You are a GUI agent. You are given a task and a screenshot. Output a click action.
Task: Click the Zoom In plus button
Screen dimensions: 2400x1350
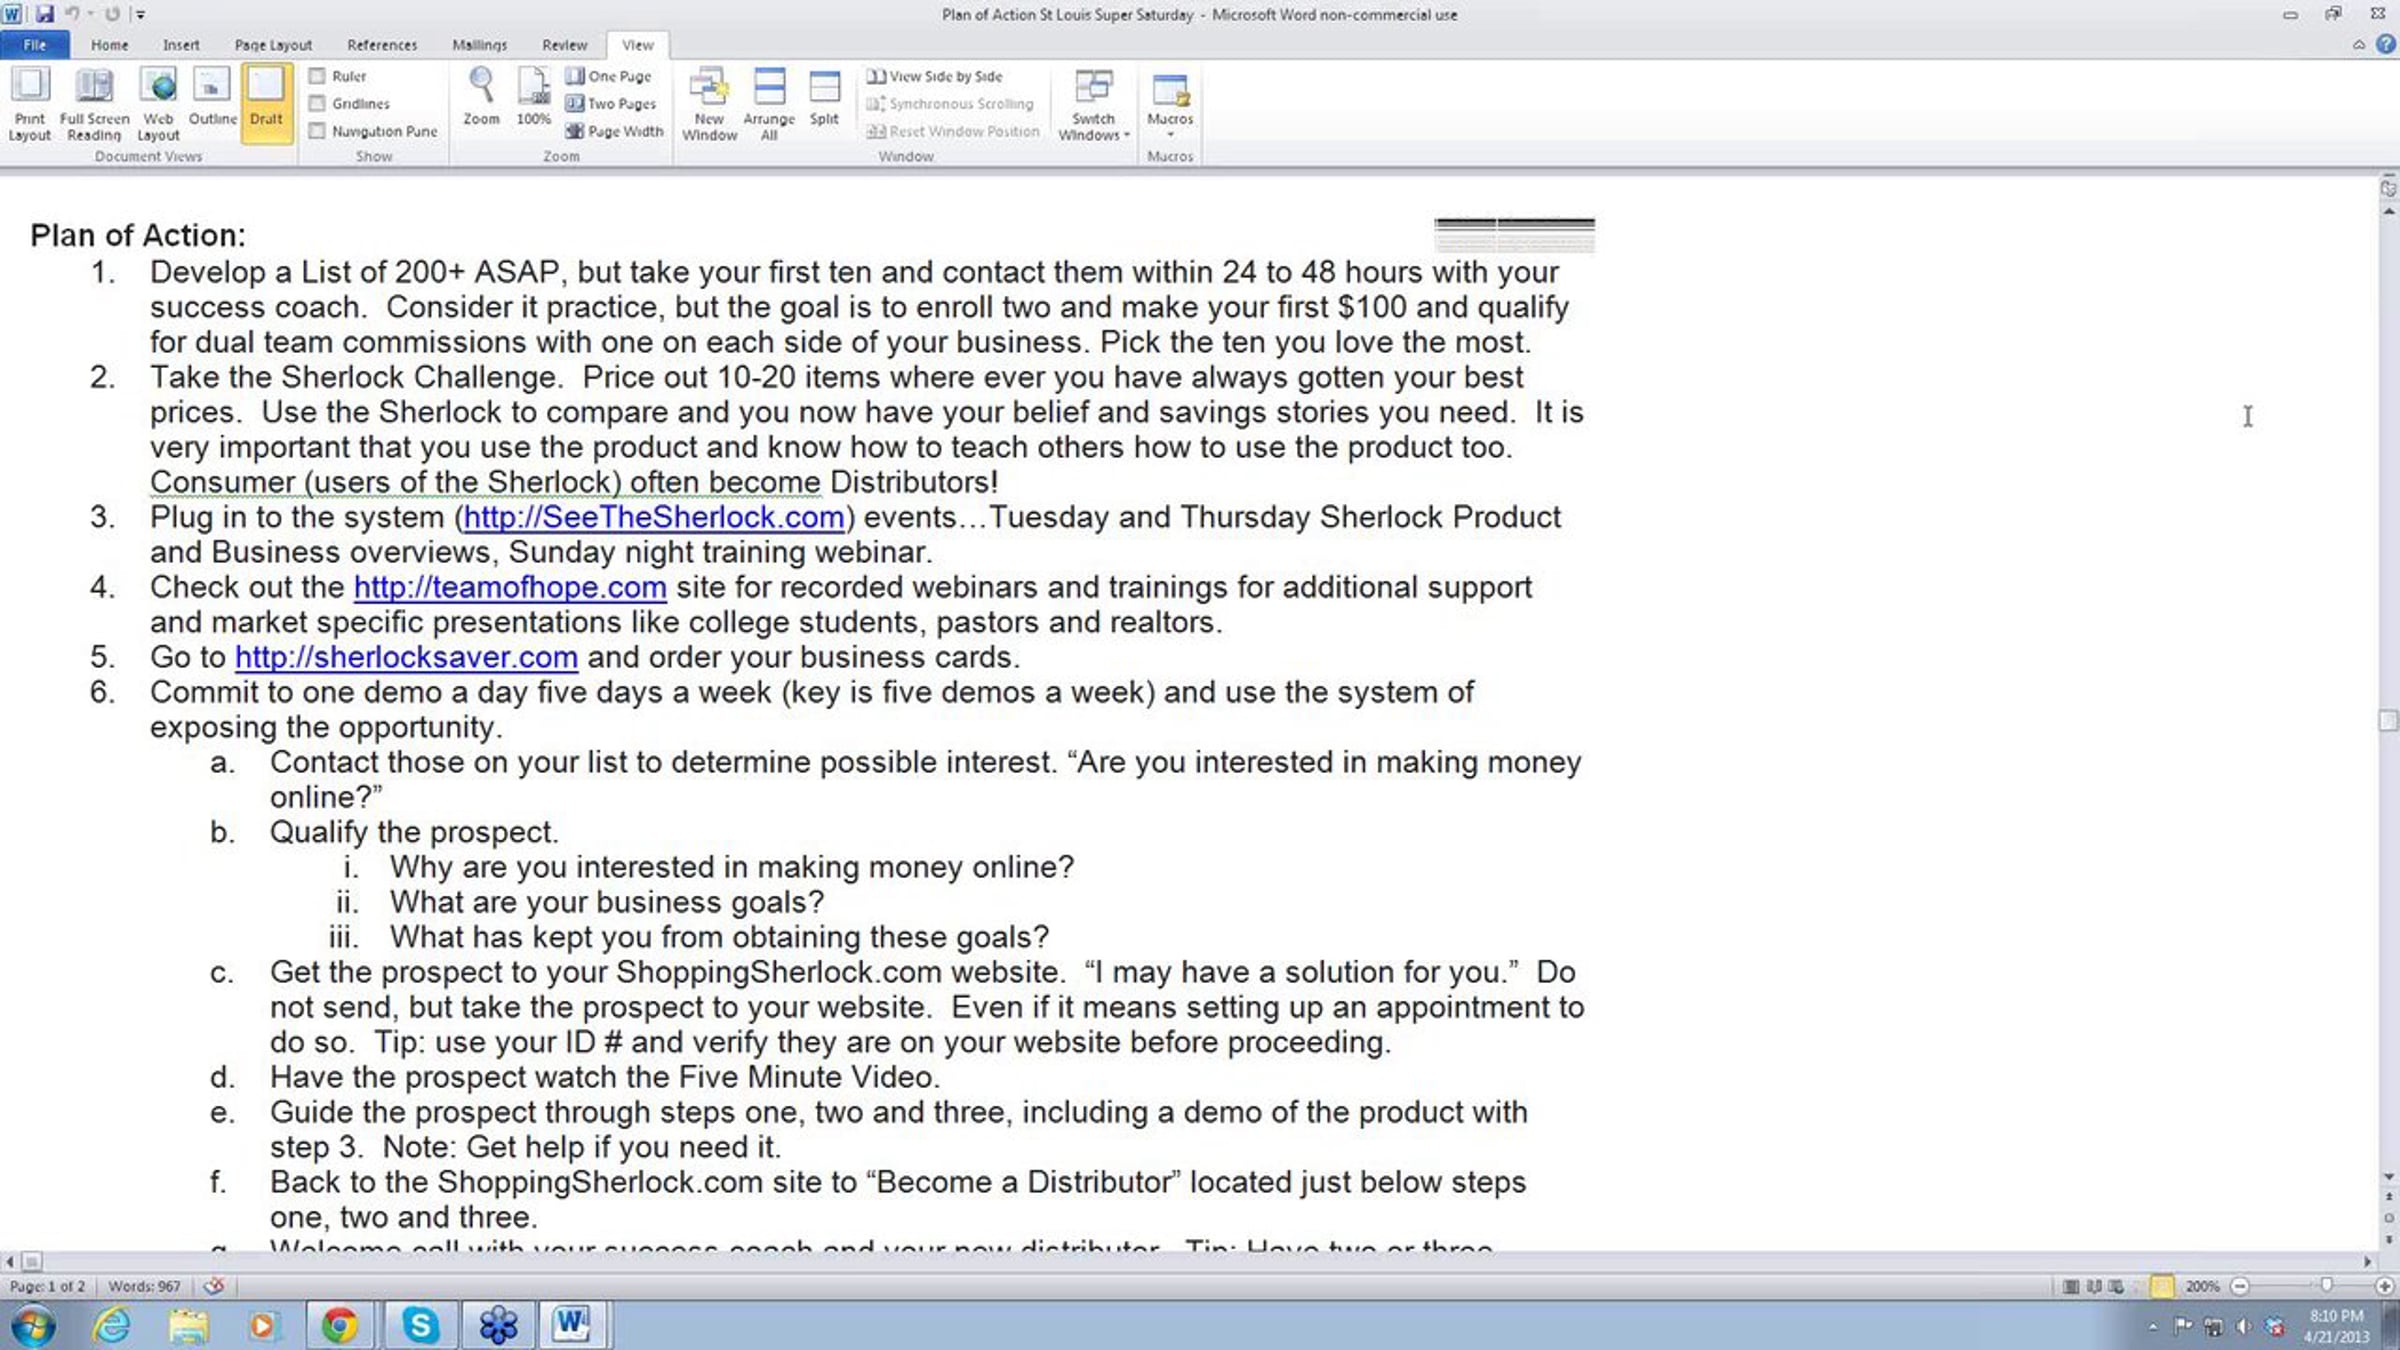pyautogui.click(x=2385, y=1286)
